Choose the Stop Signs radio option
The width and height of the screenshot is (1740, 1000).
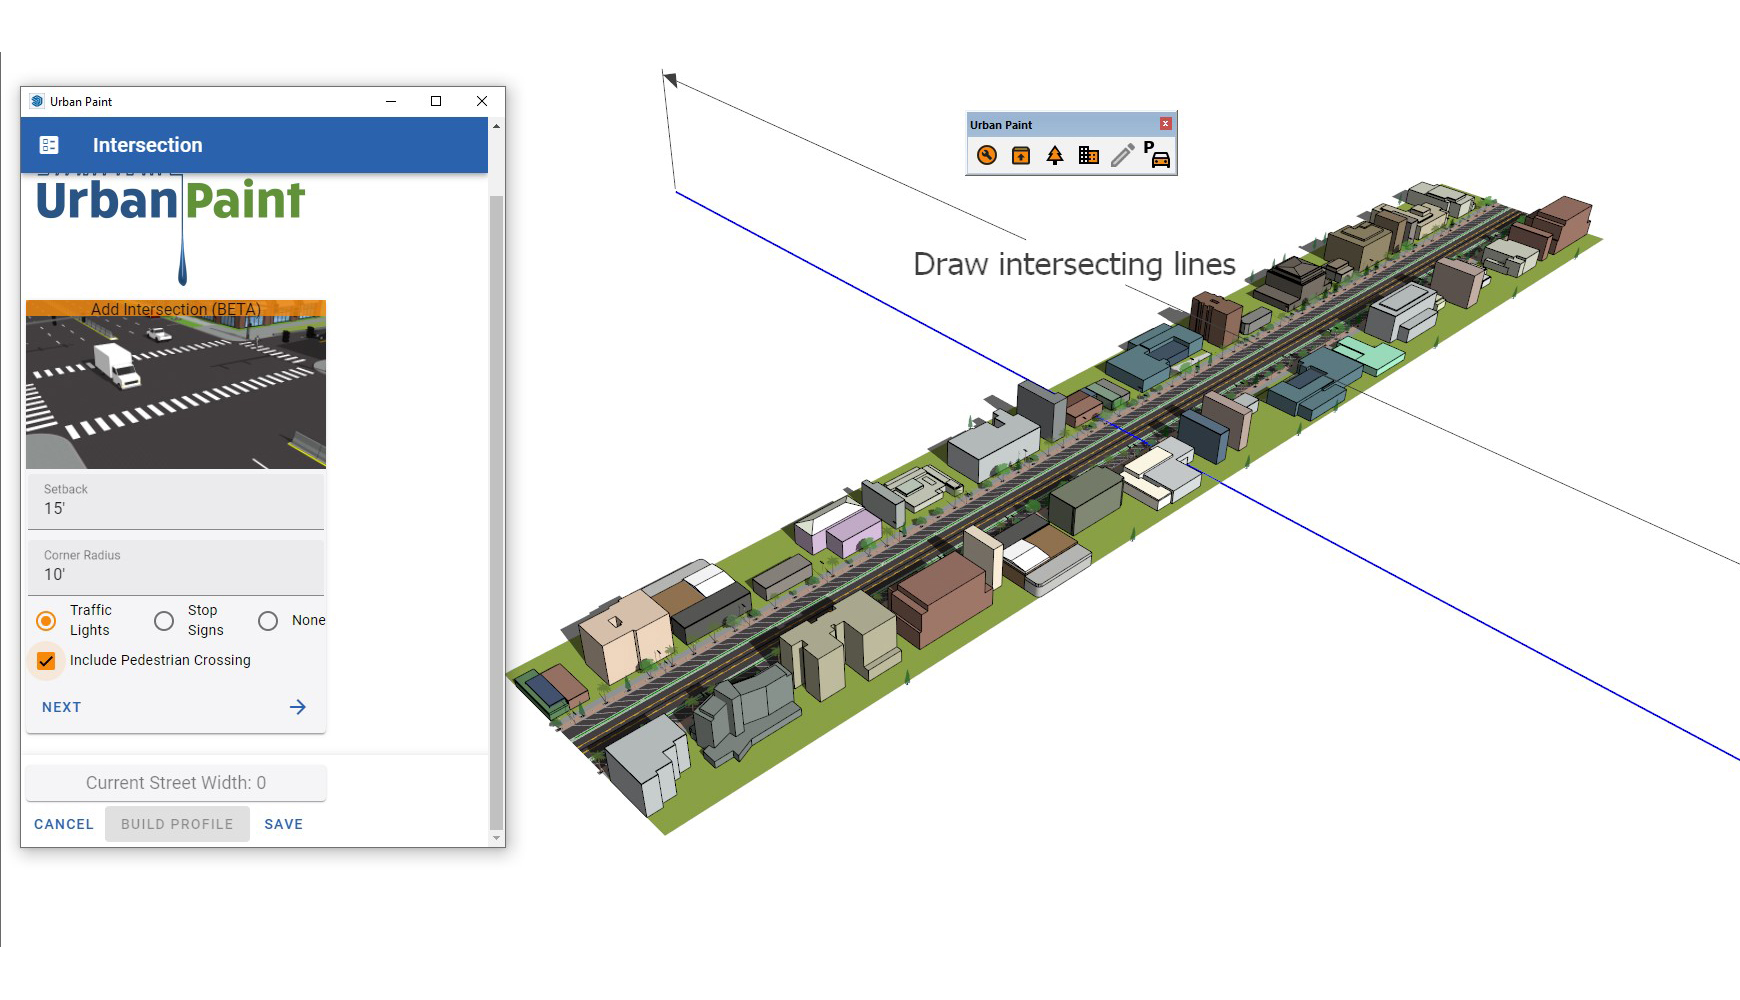[164, 621]
